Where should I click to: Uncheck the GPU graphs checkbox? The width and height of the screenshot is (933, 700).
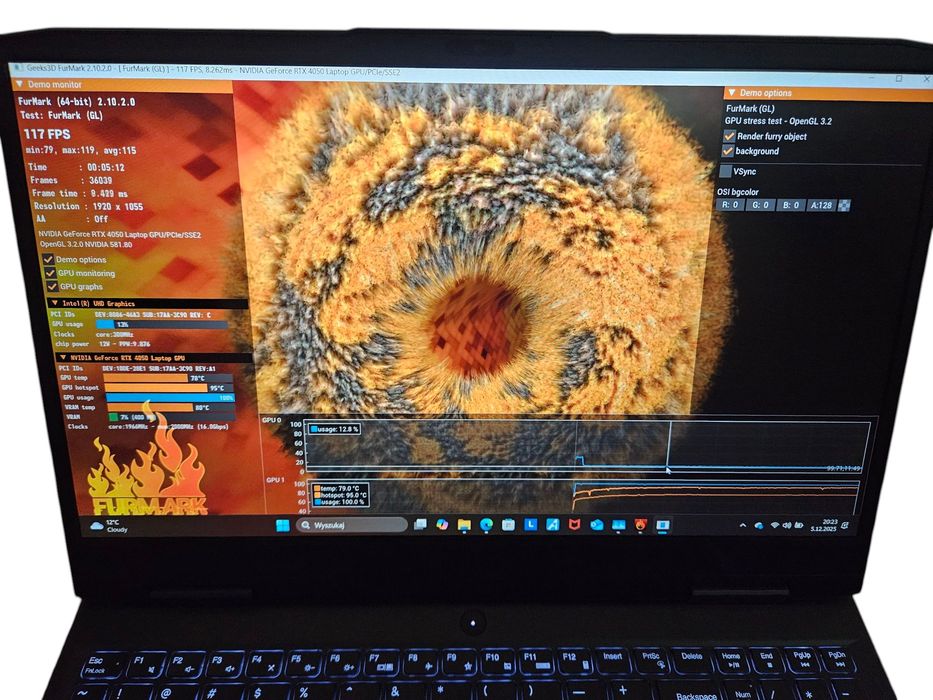tap(52, 287)
